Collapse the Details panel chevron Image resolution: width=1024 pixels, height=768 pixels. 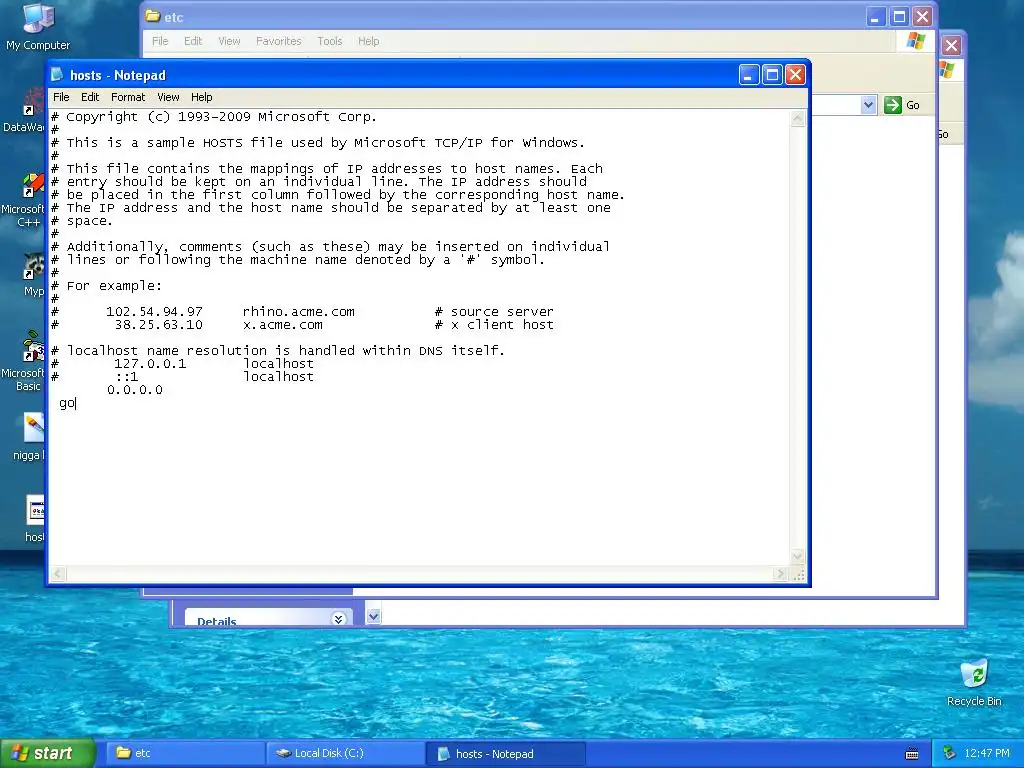[338, 618]
